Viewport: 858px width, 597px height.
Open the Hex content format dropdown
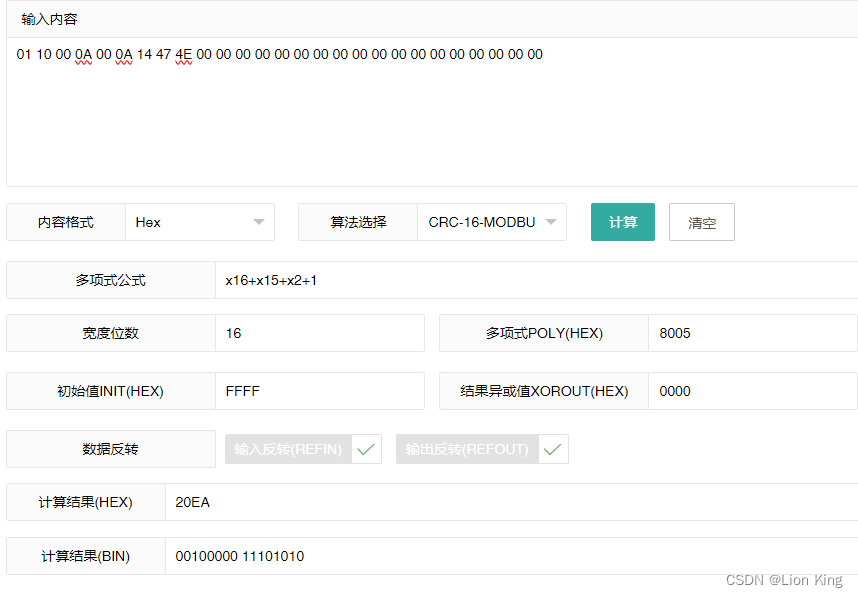coord(198,222)
